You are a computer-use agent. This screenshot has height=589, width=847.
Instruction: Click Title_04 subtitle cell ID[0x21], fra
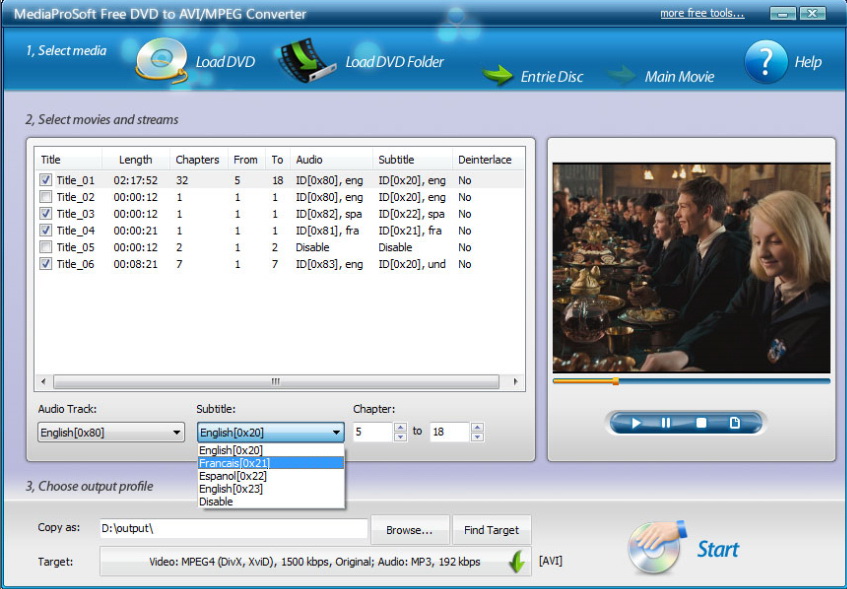point(410,230)
